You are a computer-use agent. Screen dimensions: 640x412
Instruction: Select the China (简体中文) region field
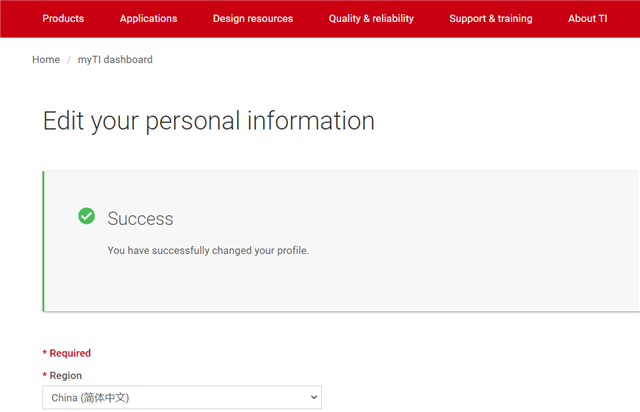(x=170, y=398)
